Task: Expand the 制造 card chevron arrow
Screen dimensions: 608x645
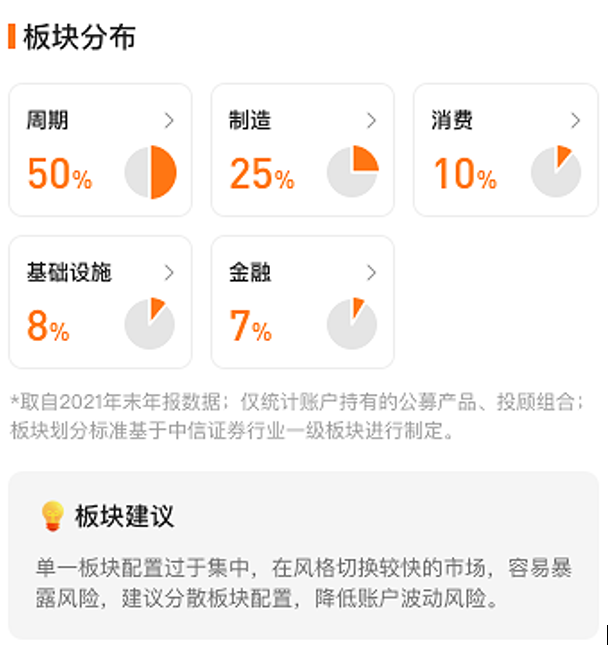Action: pyautogui.click(x=372, y=121)
